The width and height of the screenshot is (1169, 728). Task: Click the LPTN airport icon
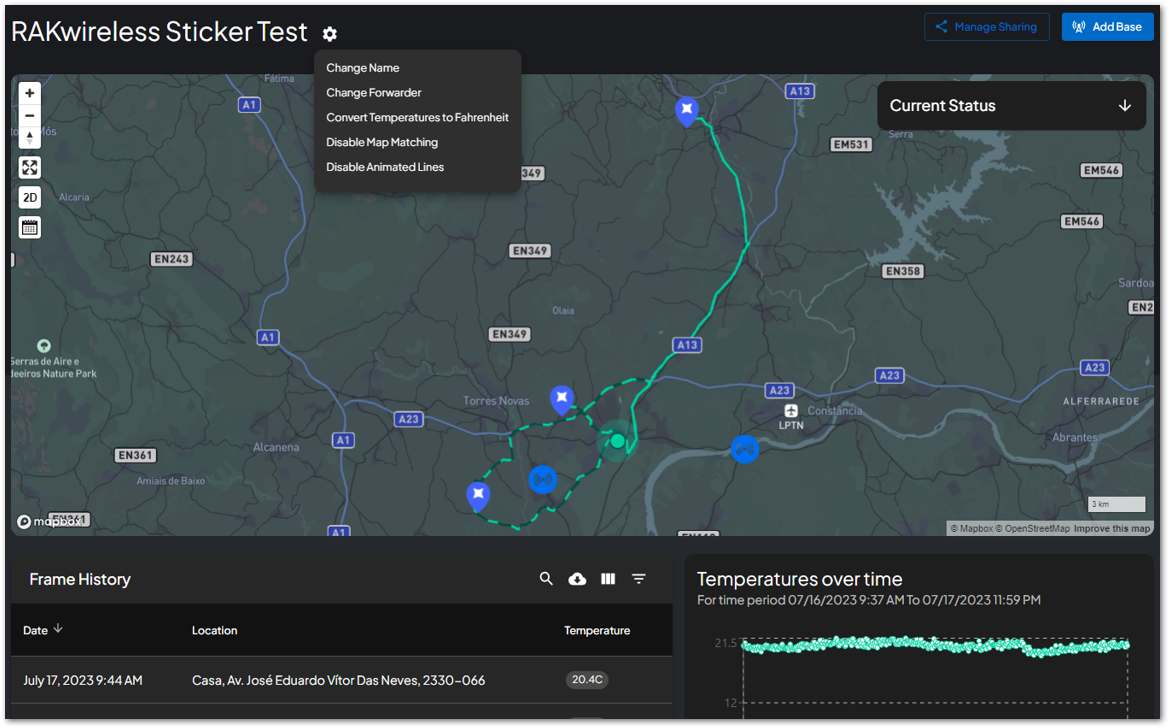791,411
